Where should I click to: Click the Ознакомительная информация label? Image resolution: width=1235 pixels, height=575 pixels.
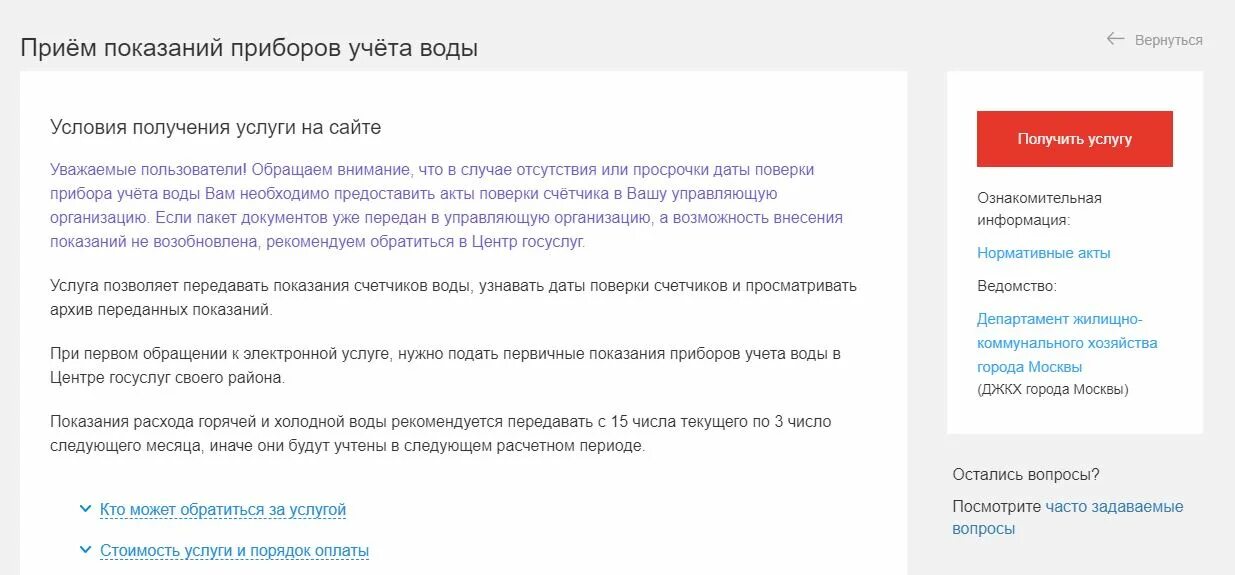pos(1039,209)
